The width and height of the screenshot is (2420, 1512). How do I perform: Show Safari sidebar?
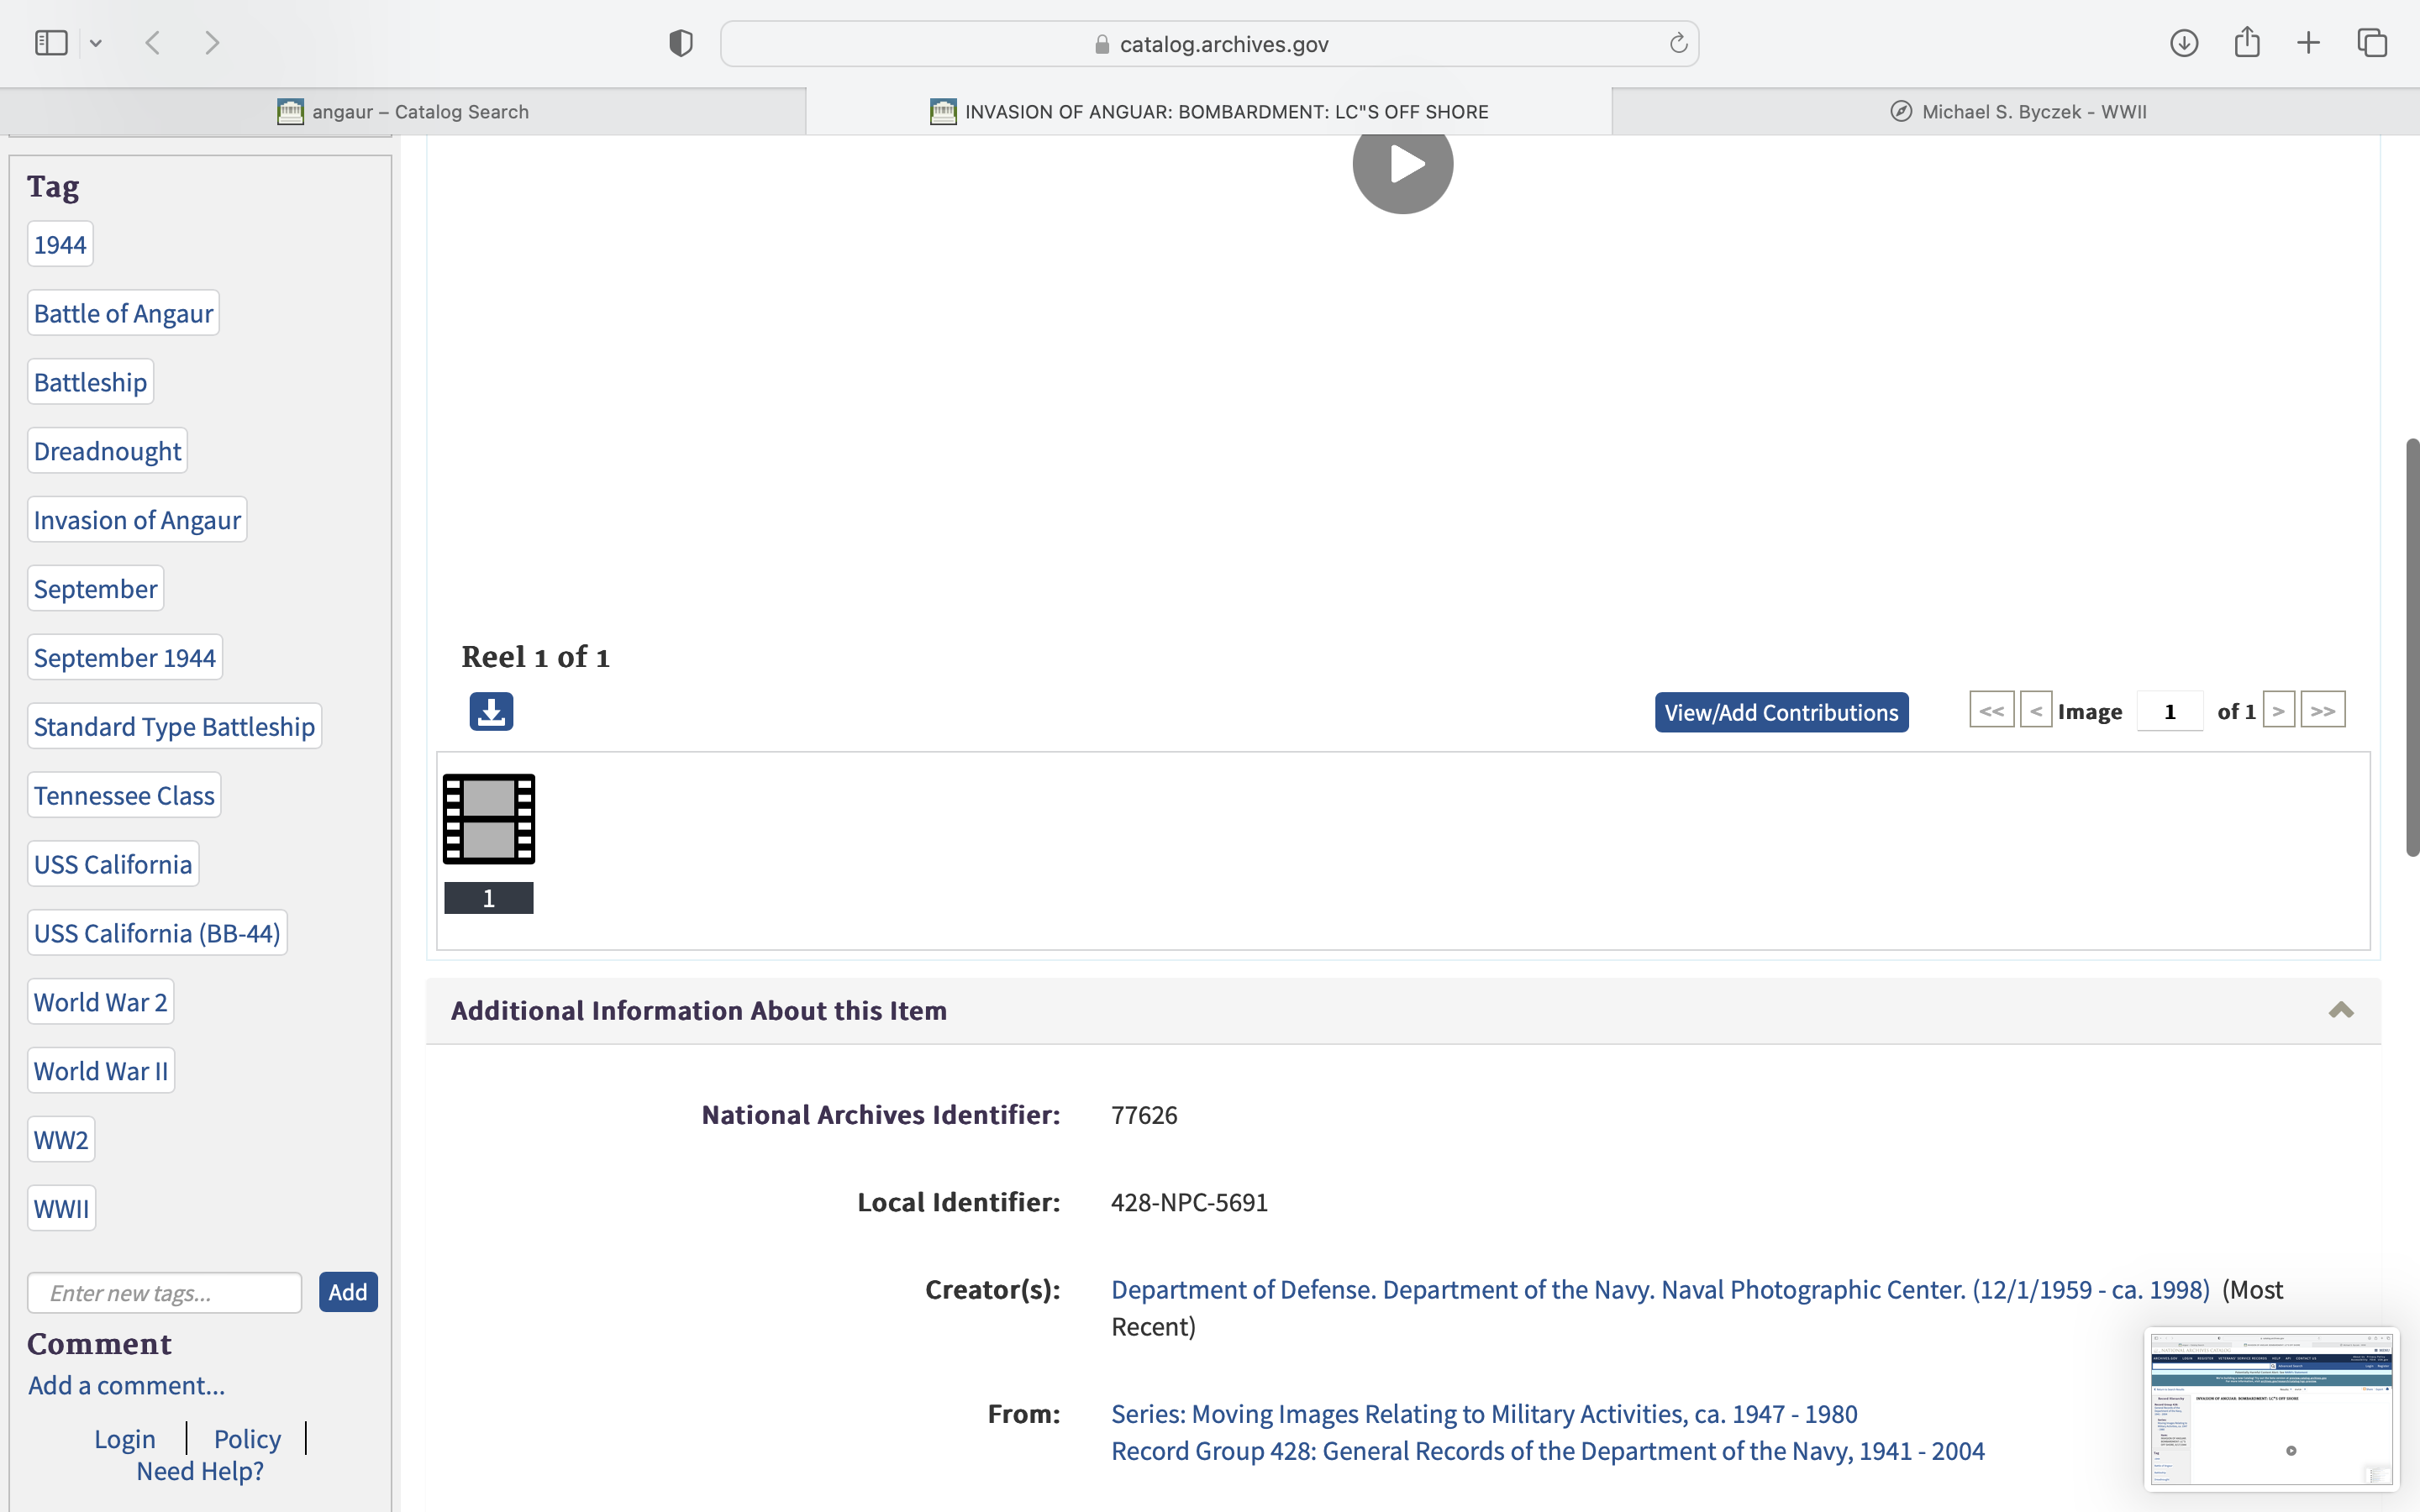50,43
